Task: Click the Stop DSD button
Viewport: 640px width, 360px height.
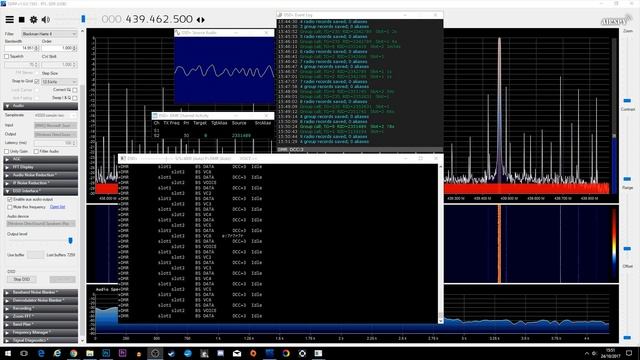Action: pyautogui.click(x=22, y=280)
